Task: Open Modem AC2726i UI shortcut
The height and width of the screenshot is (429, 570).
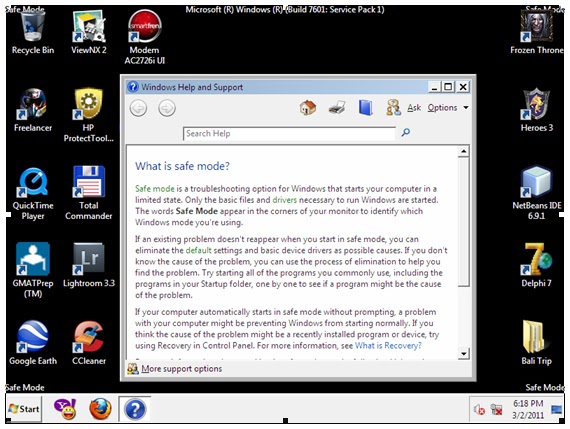Action: 145,37
